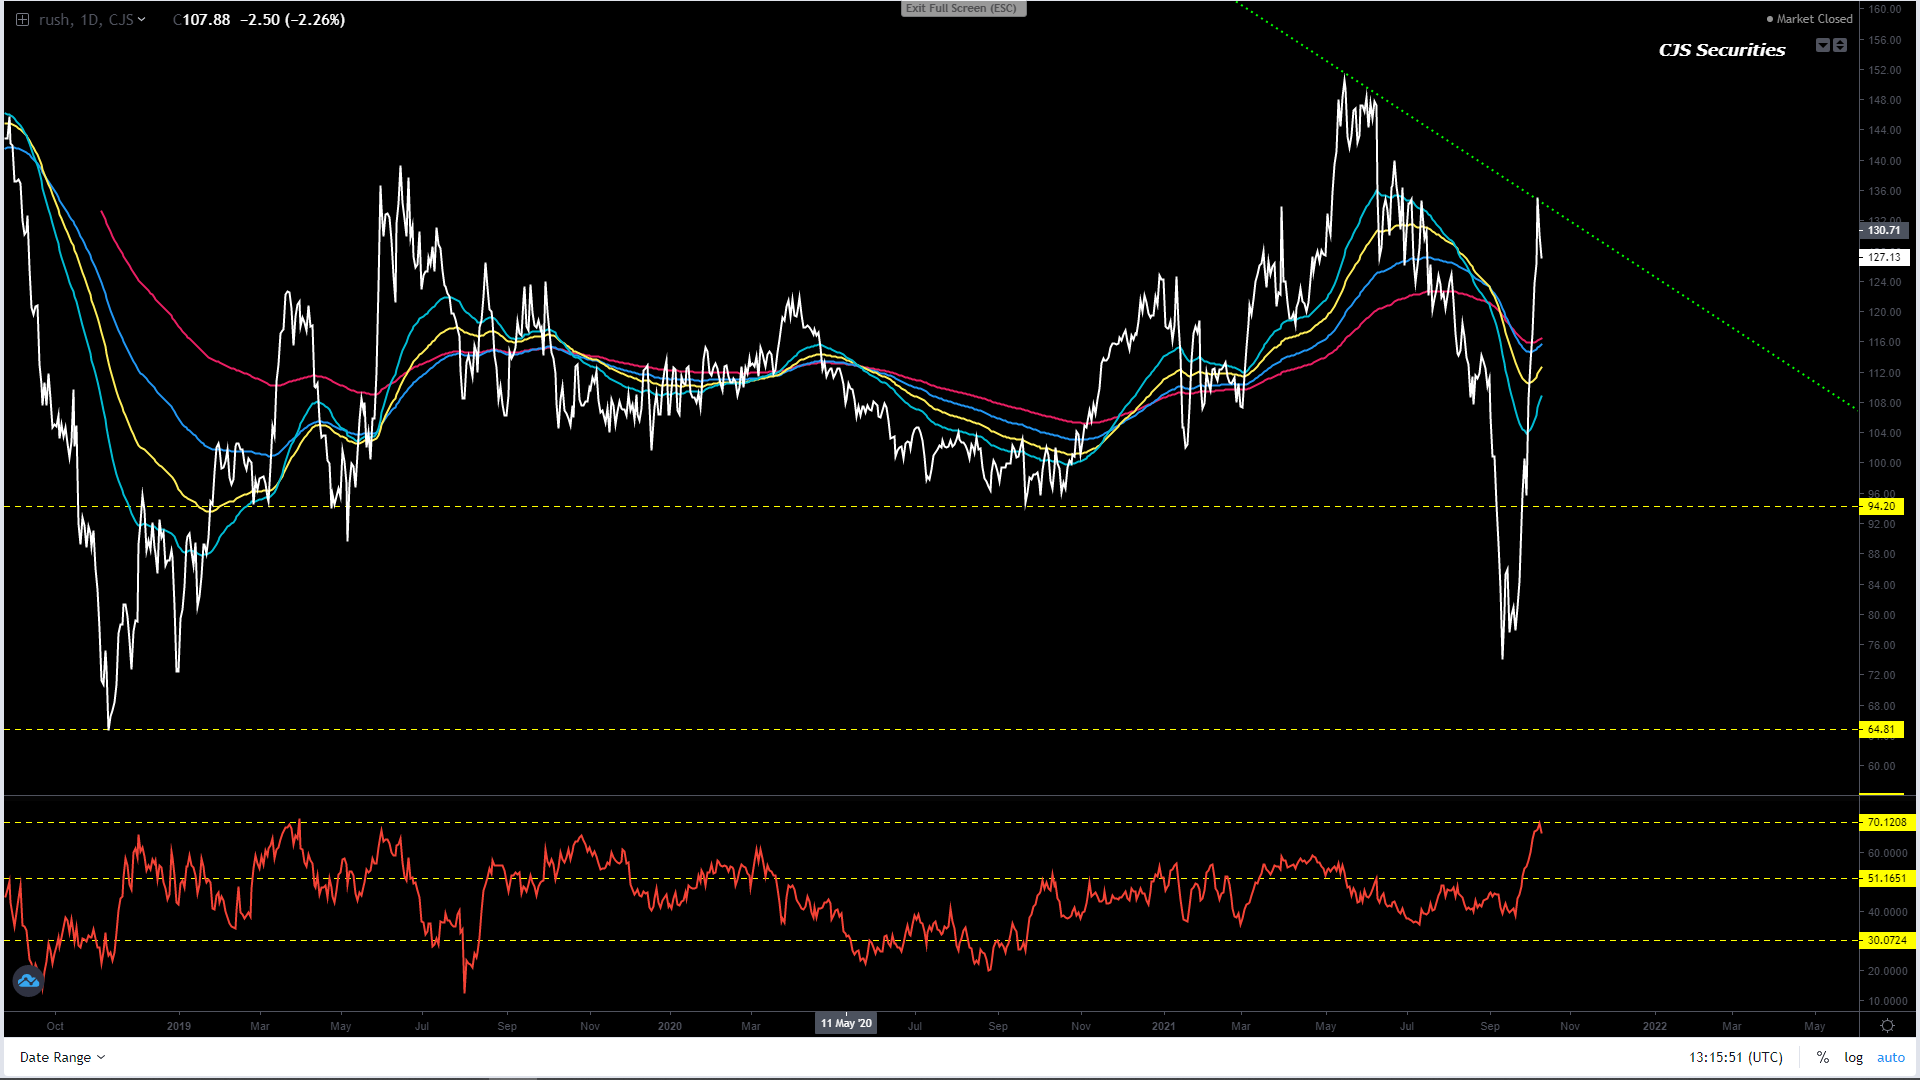The height and width of the screenshot is (1080, 1920).
Task: Expand the Date Range menu
Action: pos(62,1057)
